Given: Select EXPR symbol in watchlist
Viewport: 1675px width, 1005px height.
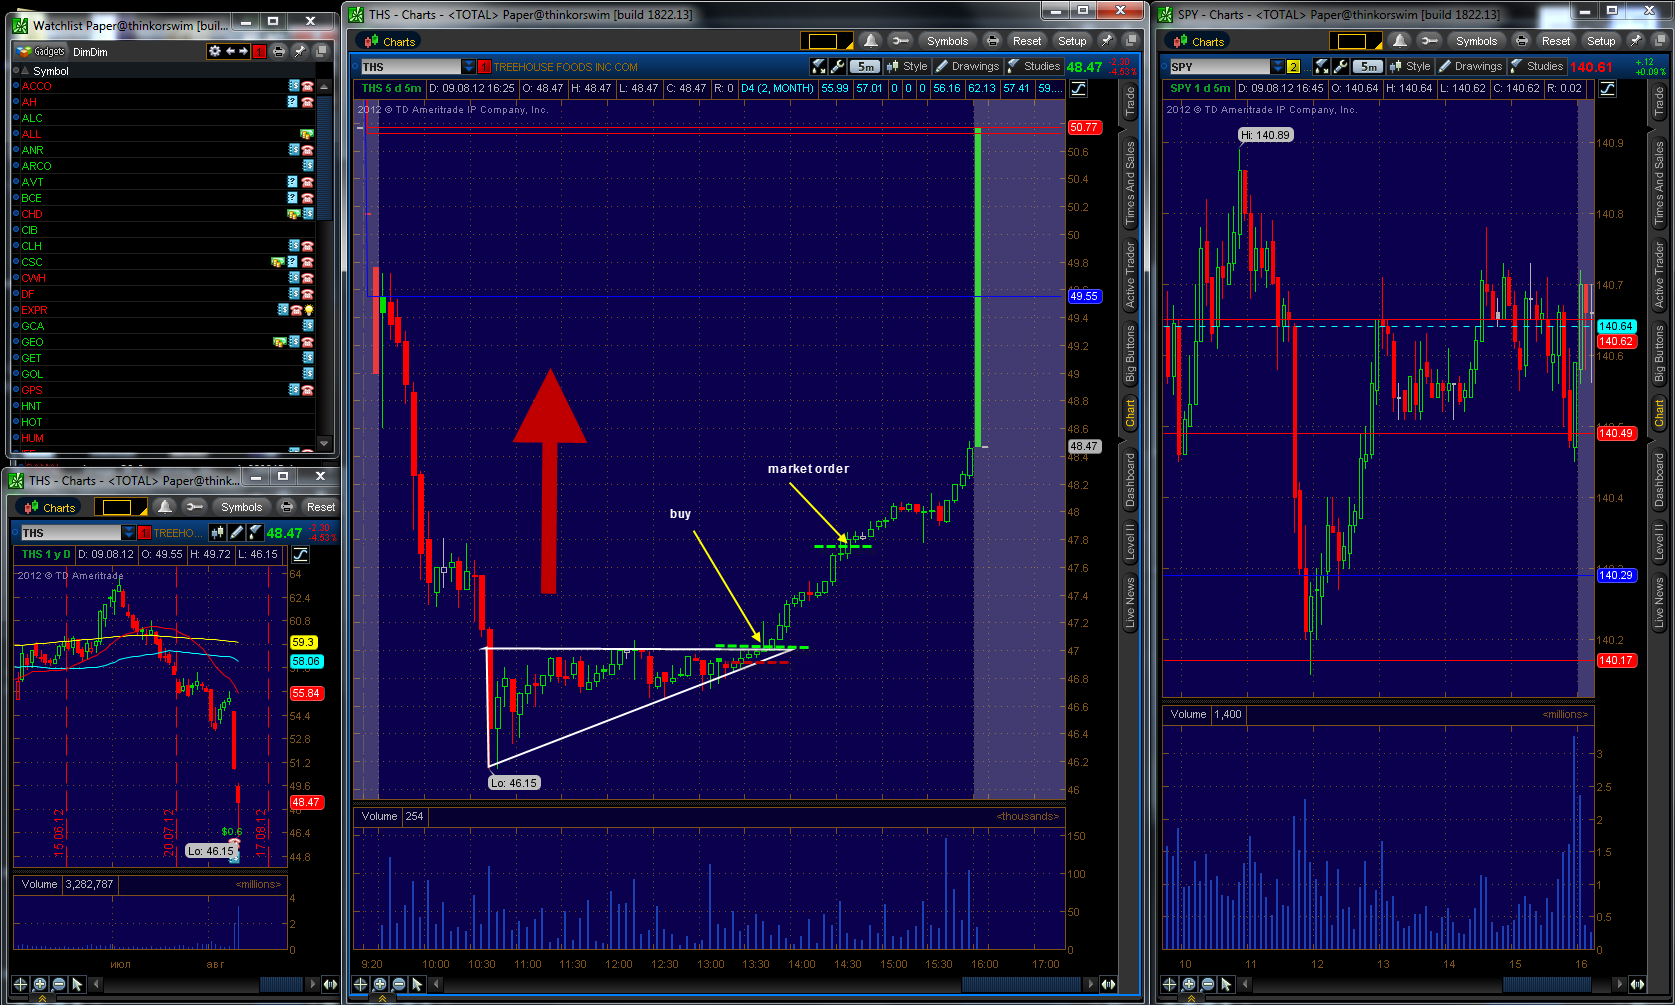Looking at the screenshot, I should click(34, 310).
